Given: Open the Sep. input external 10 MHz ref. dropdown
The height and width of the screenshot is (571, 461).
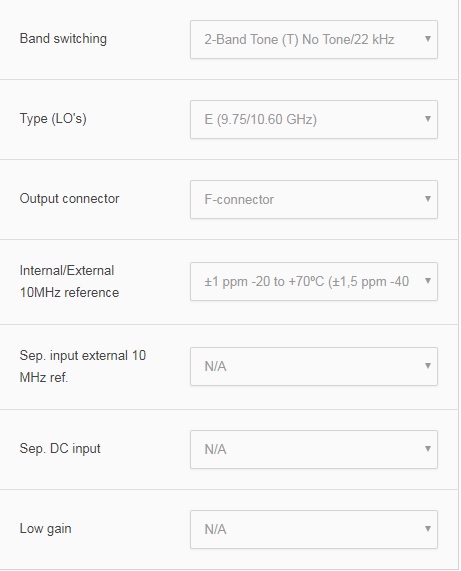Looking at the screenshot, I should [x=314, y=366].
